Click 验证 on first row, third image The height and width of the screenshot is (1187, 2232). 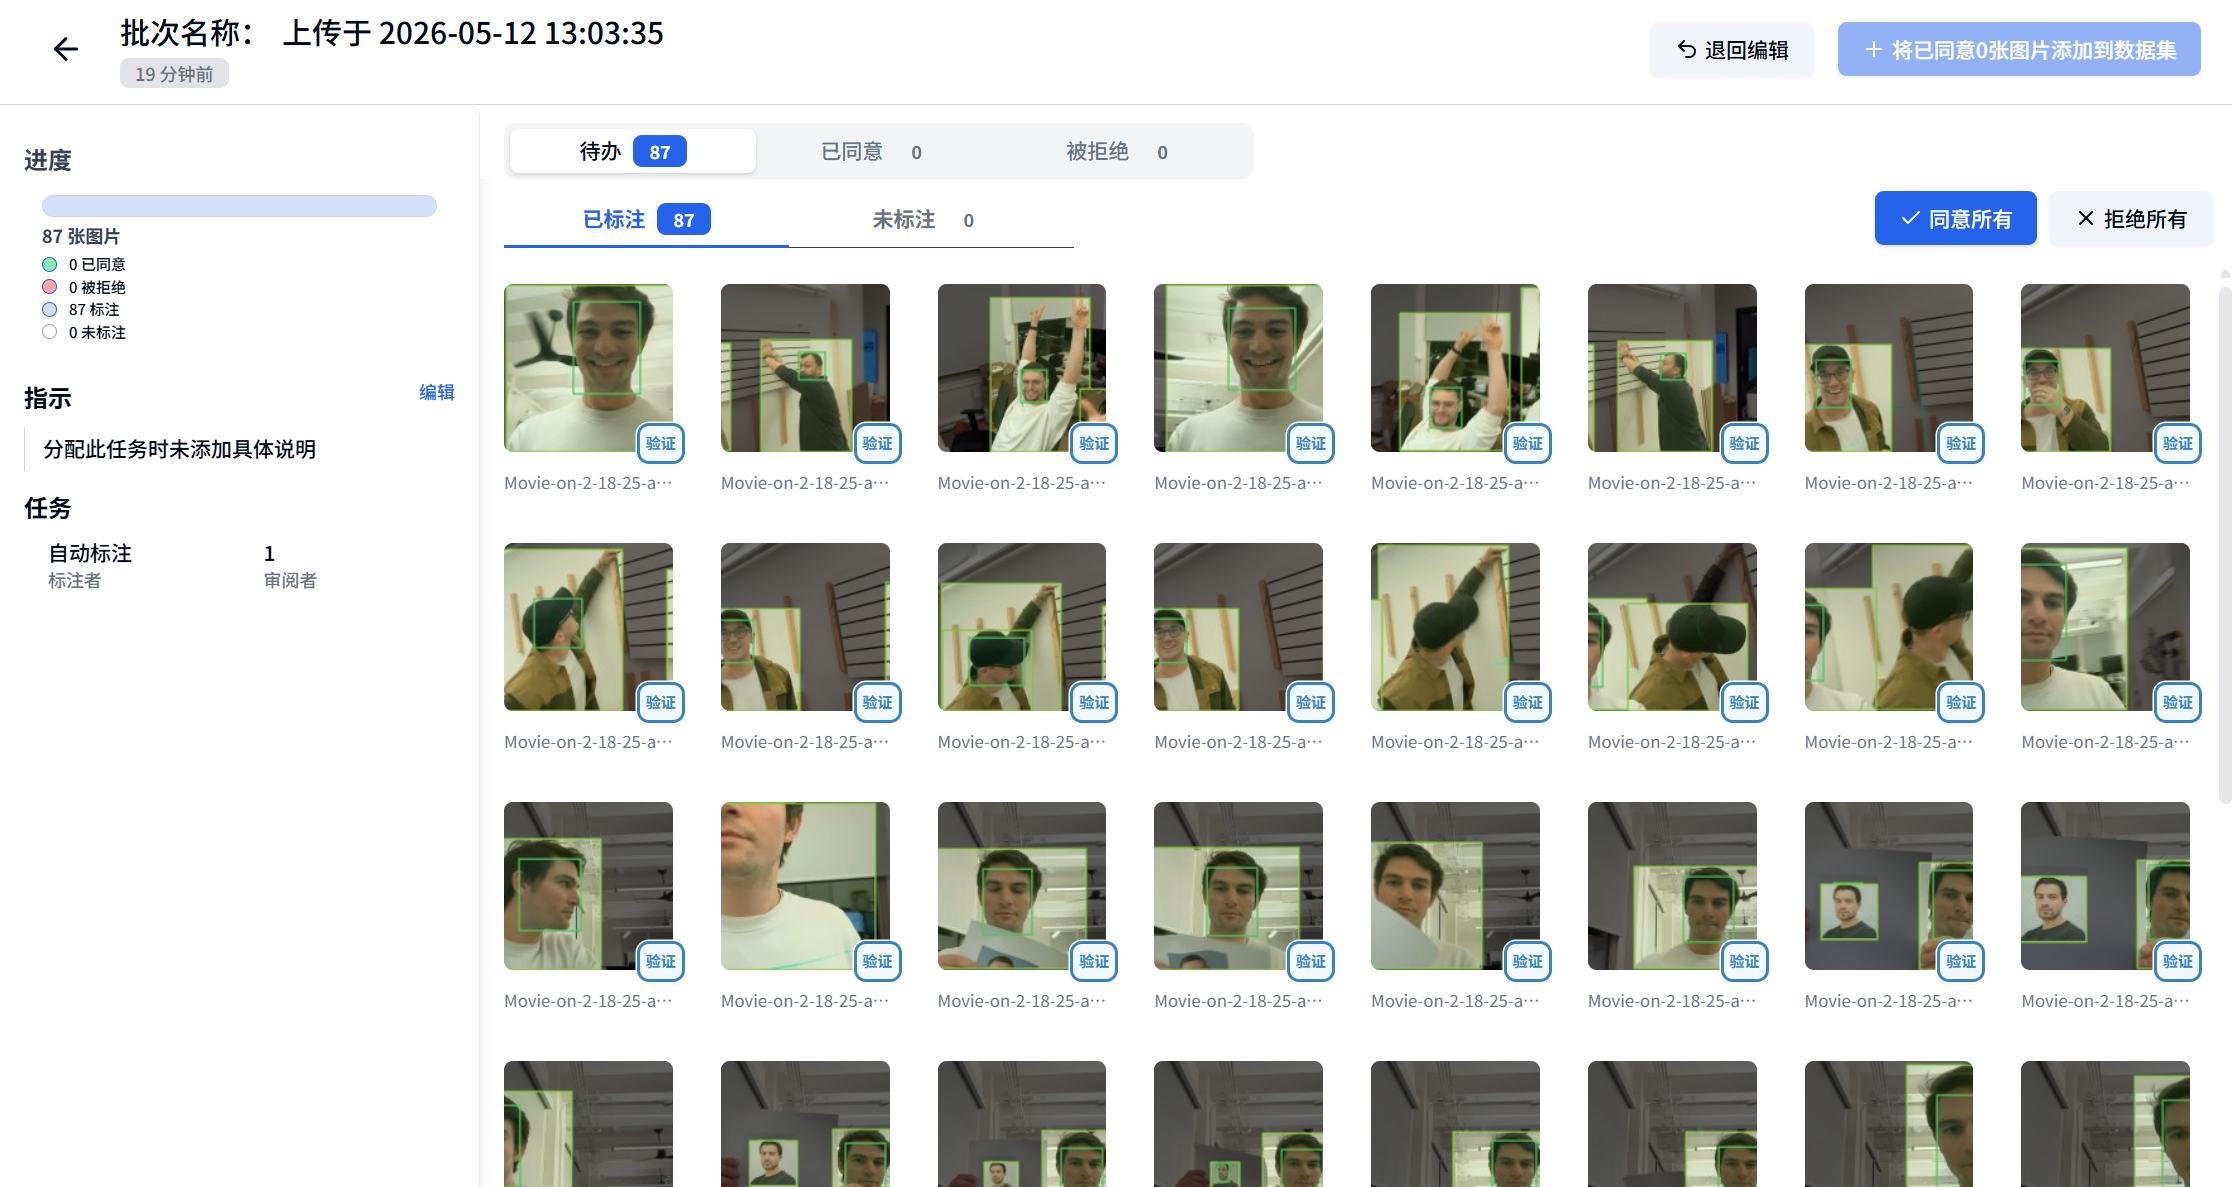pyautogui.click(x=1094, y=443)
